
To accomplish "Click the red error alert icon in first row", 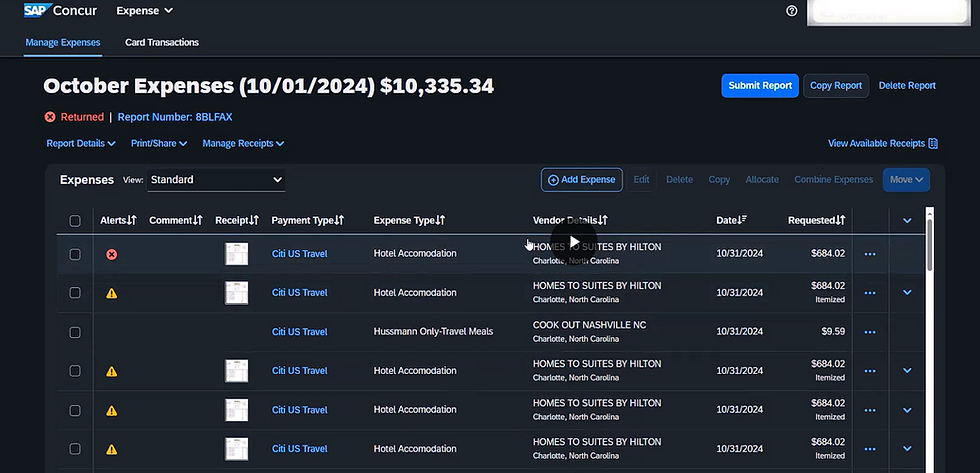I will (111, 254).
